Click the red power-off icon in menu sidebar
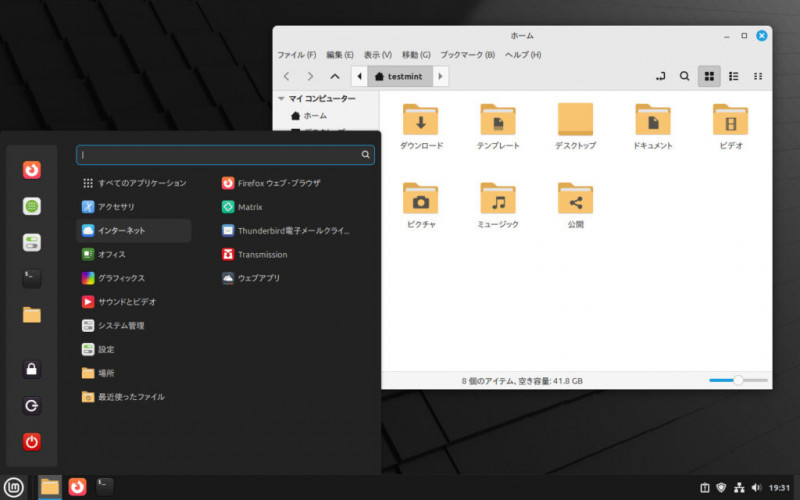 [x=32, y=441]
